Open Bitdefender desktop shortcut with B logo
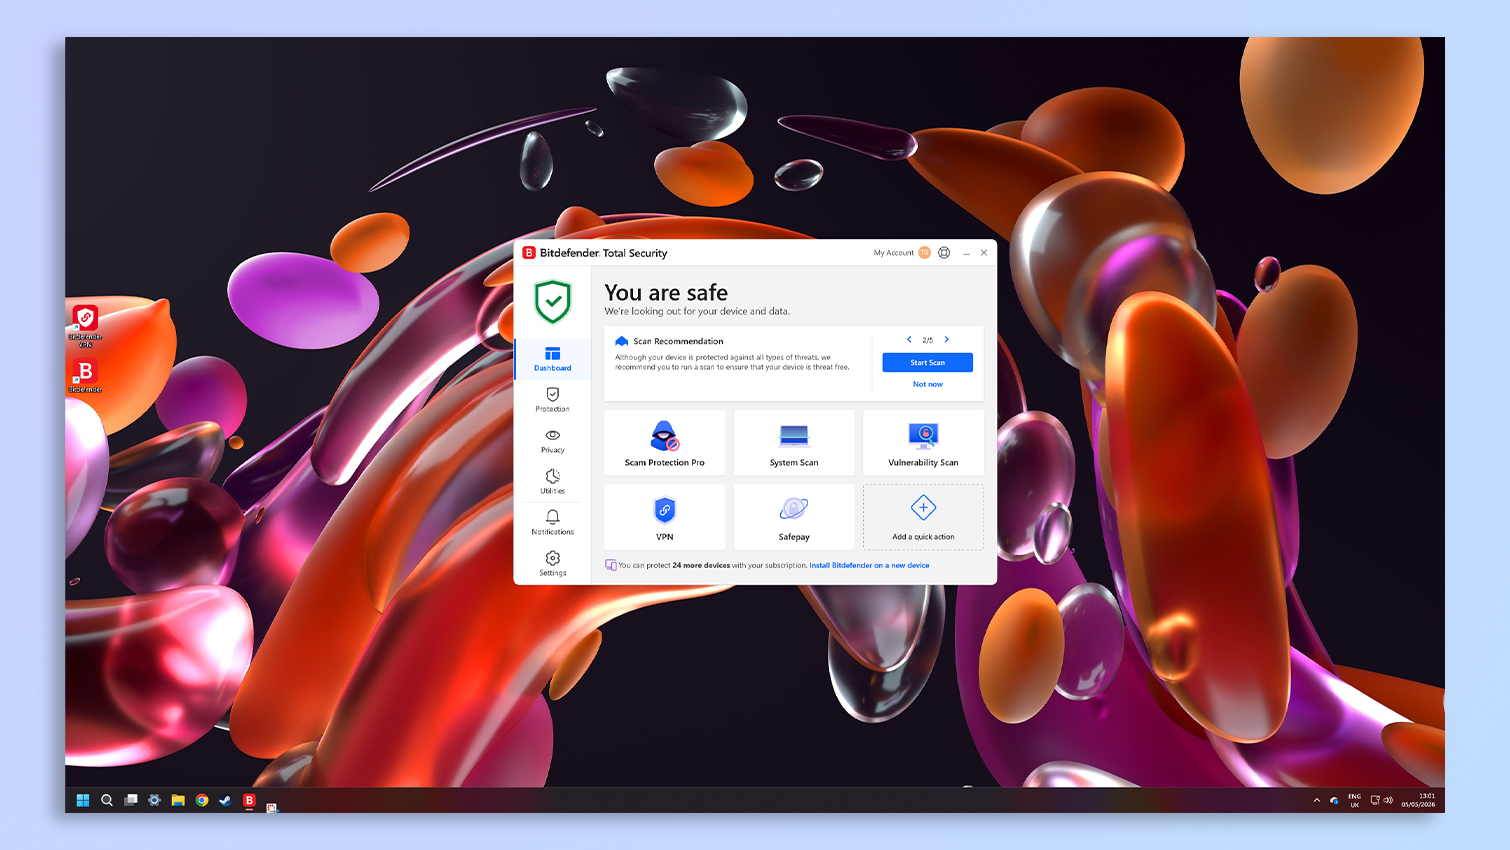The height and width of the screenshot is (850, 1510). point(85,376)
